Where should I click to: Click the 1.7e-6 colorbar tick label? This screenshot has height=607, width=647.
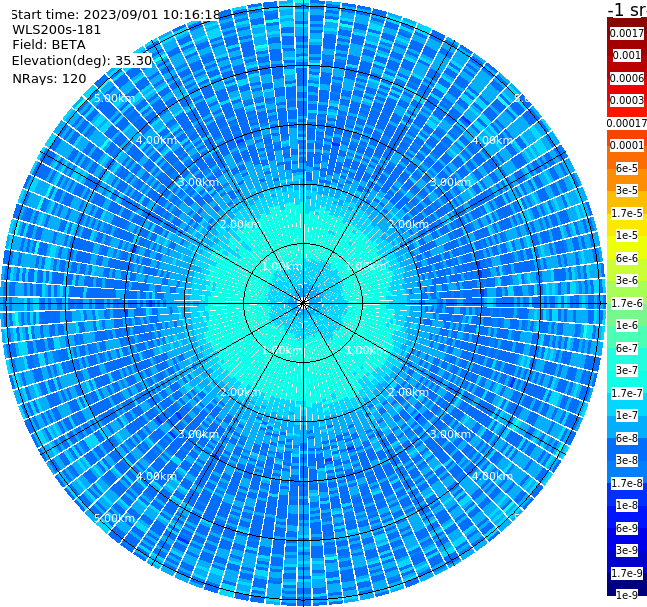point(627,303)
